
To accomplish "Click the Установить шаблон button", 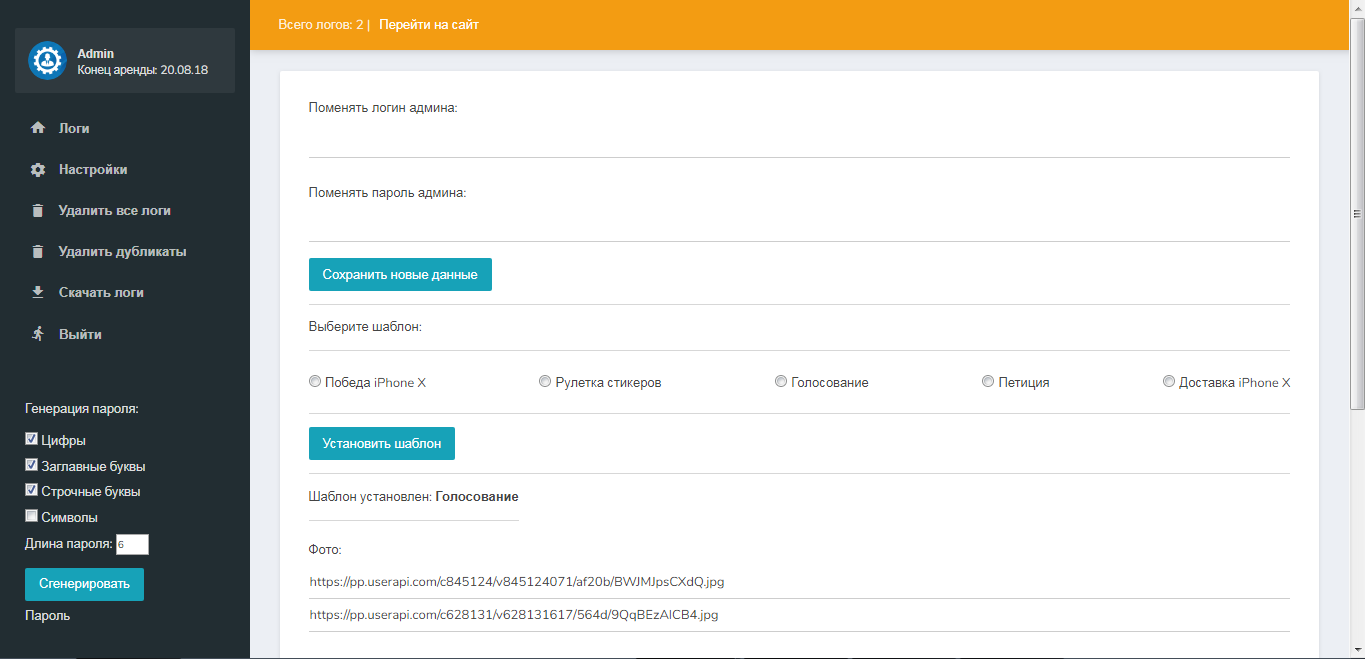I will (x=381, y=443).
